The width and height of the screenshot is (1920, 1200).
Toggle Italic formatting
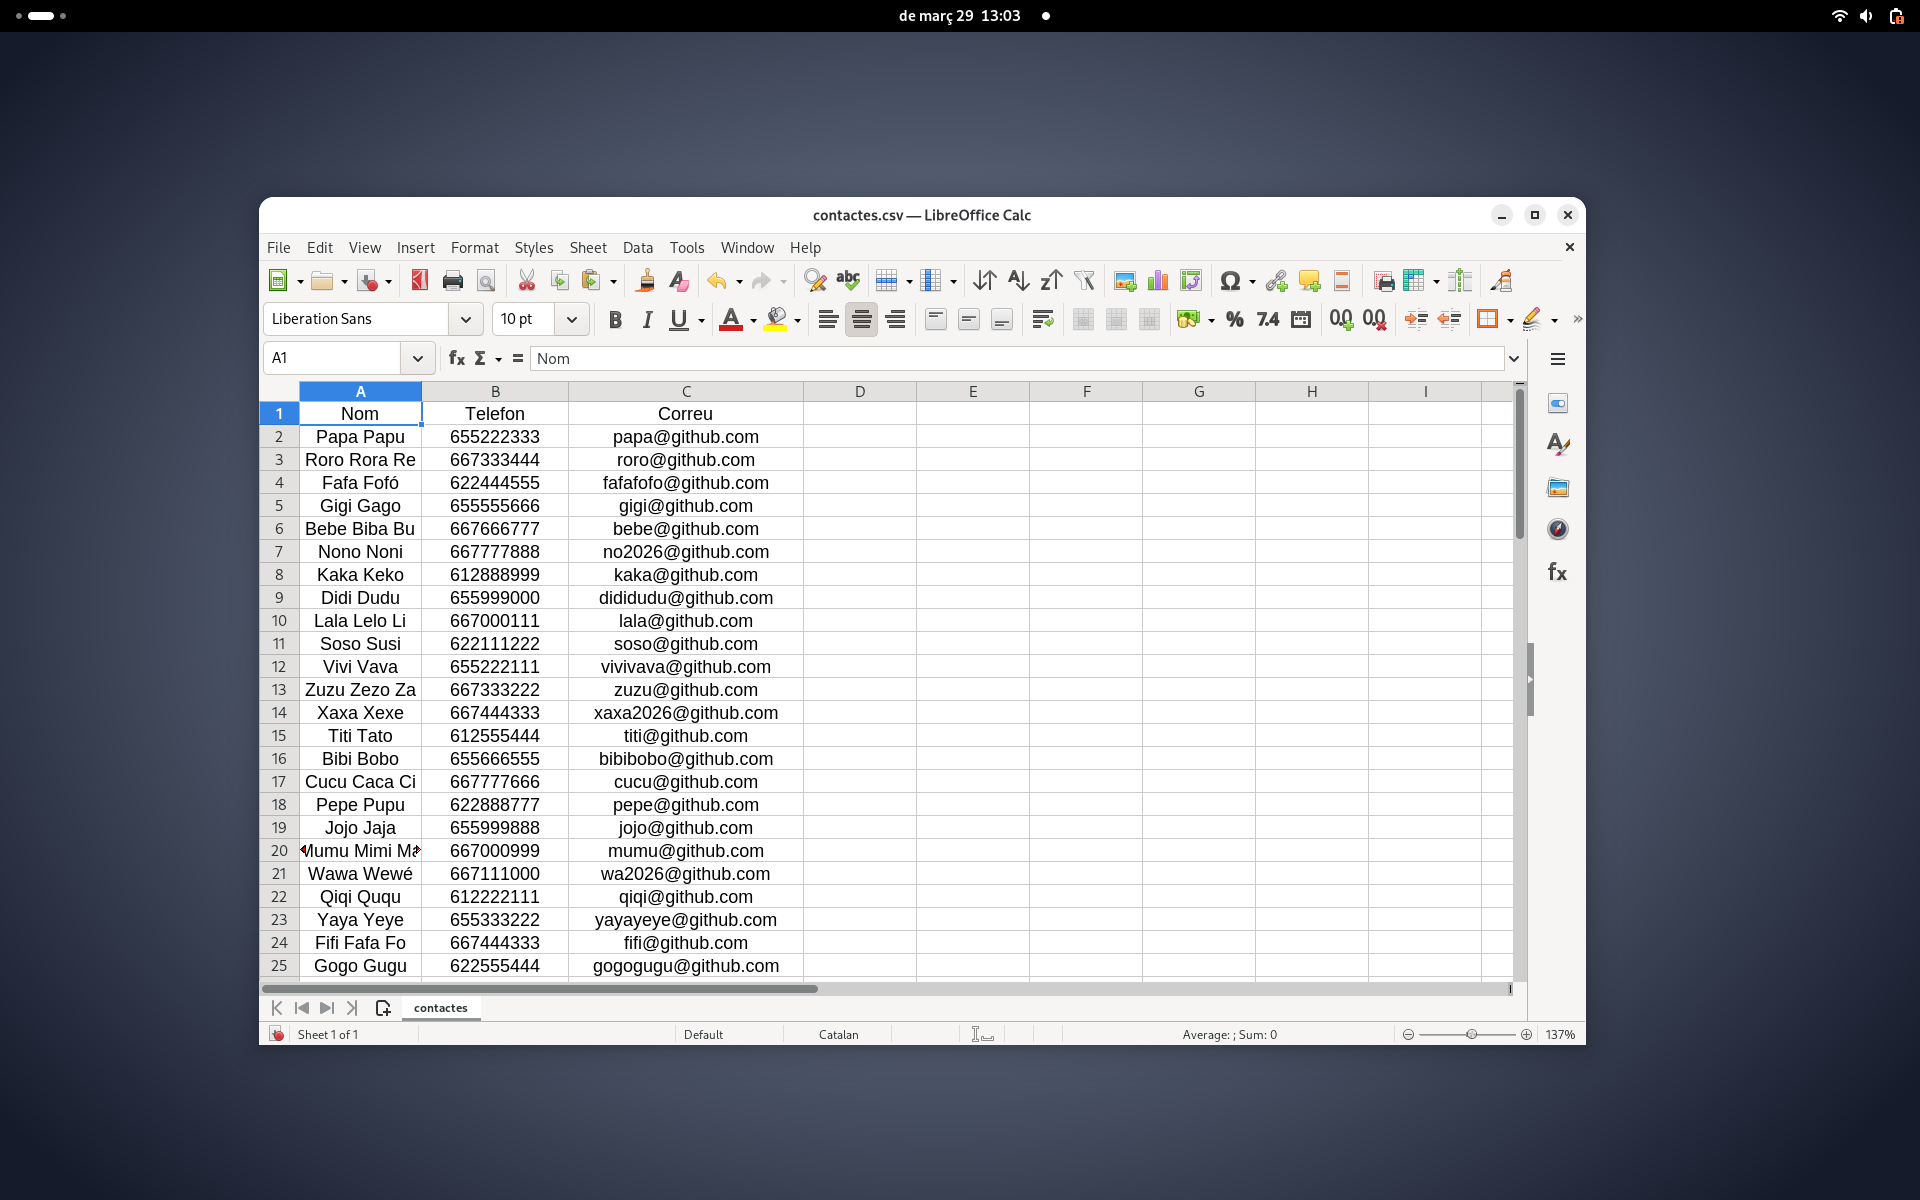coord(647,319)
